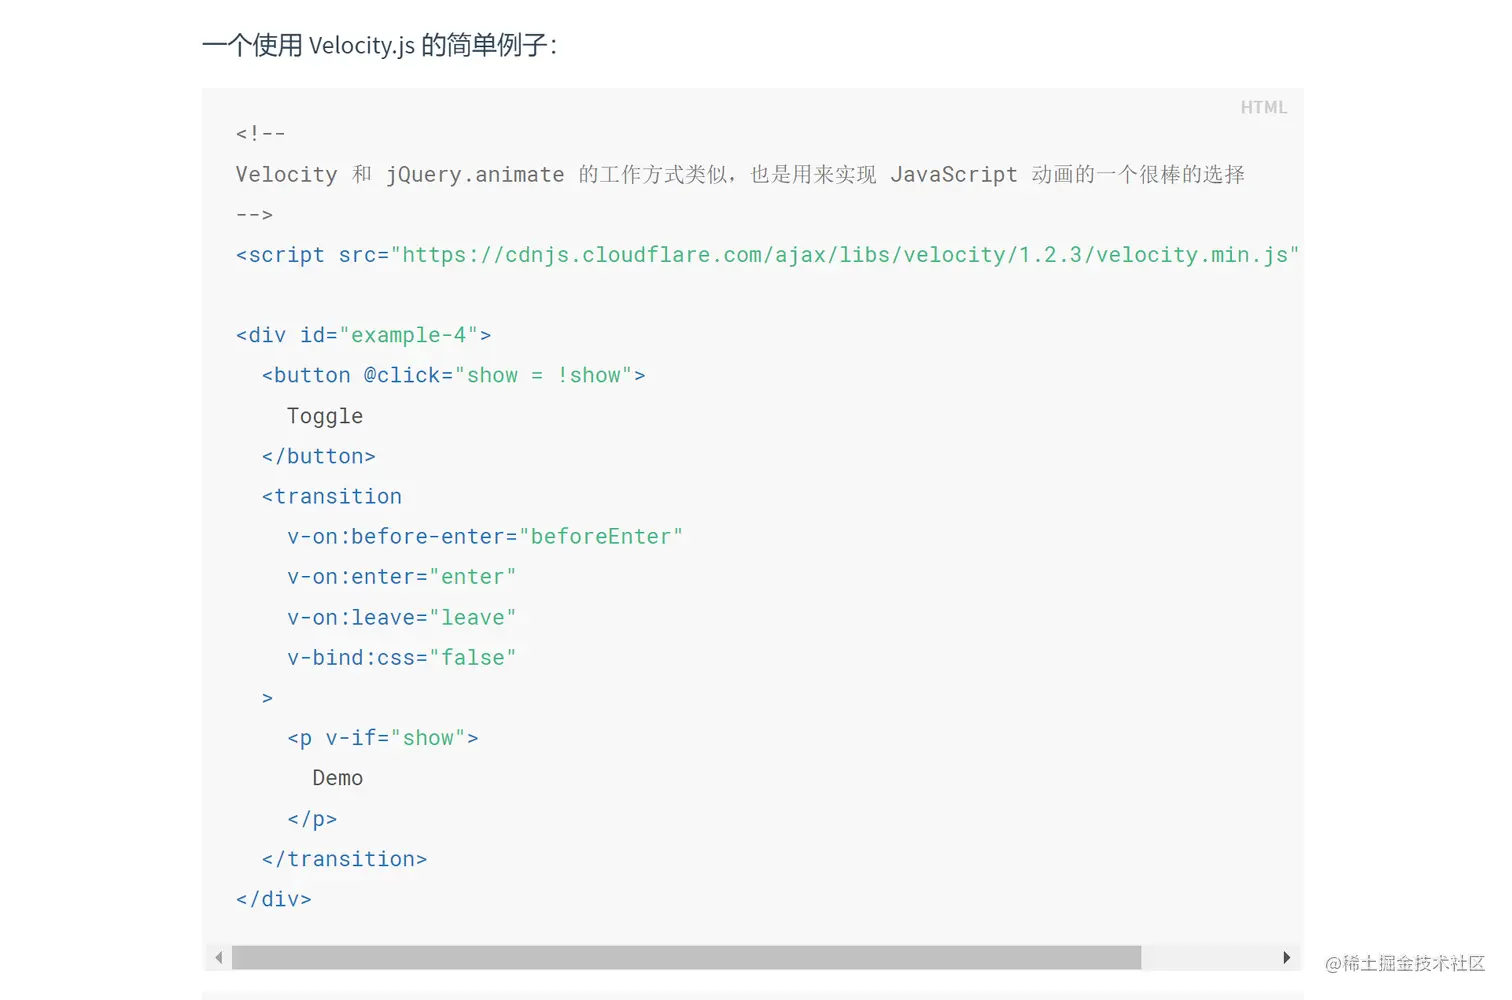Click the closing div tag
Screen dimensions: 1512x1000
(x=273, y=899)
